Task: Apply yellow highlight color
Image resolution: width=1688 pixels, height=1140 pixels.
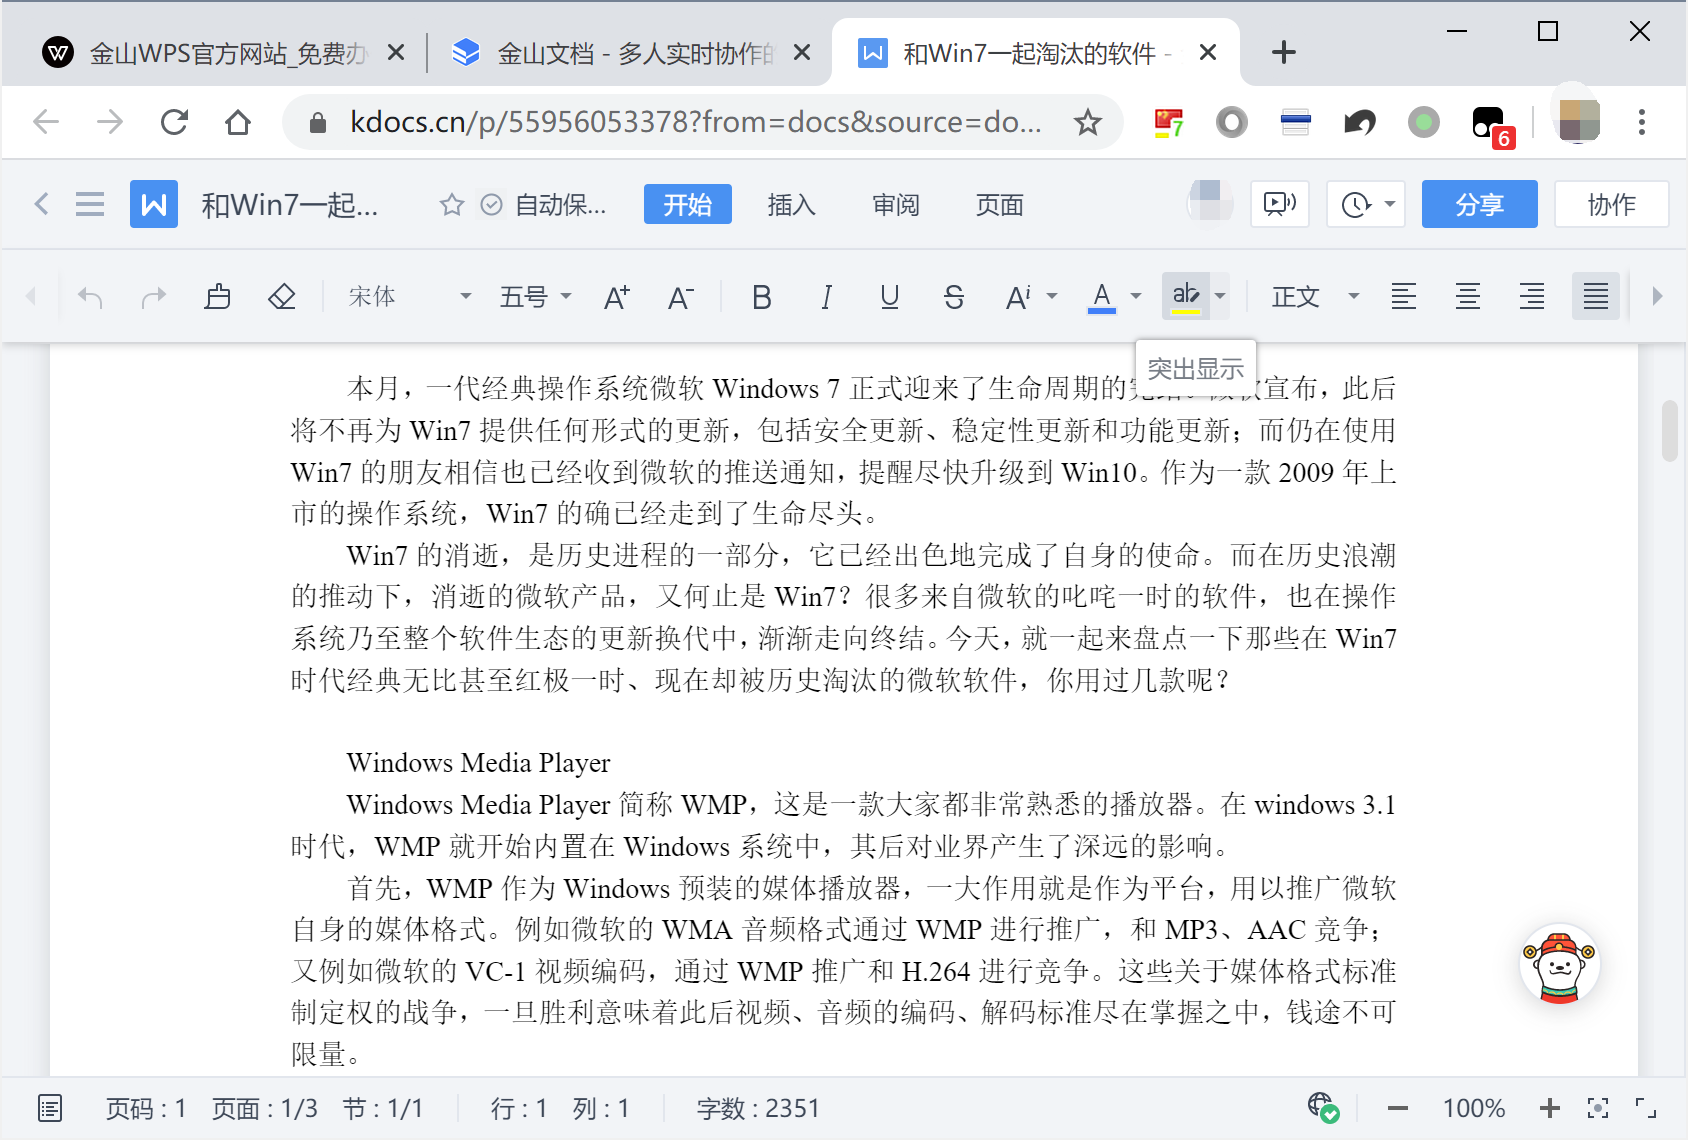Action: coord(1186,297)
